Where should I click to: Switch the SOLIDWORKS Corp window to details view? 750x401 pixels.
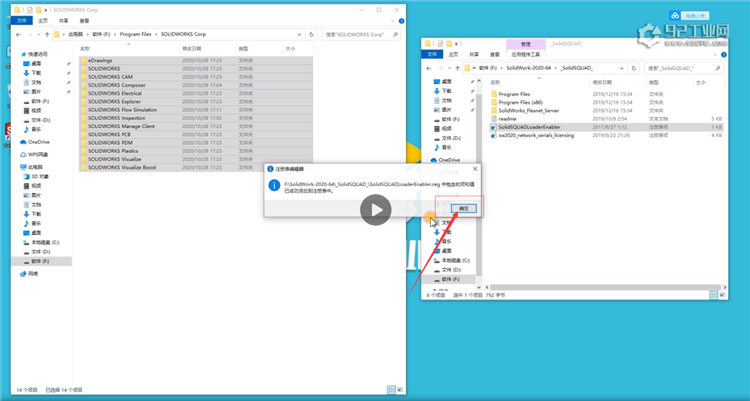coord(391,390)
